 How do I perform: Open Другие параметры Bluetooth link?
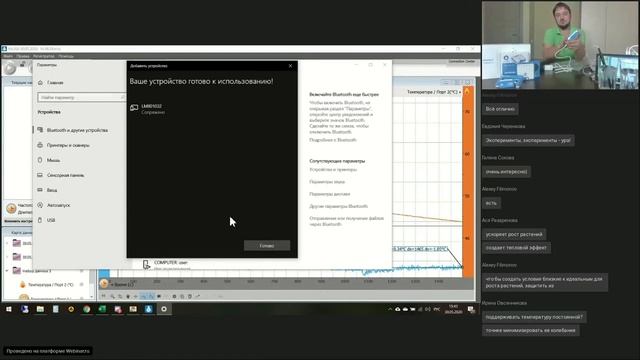338,206
